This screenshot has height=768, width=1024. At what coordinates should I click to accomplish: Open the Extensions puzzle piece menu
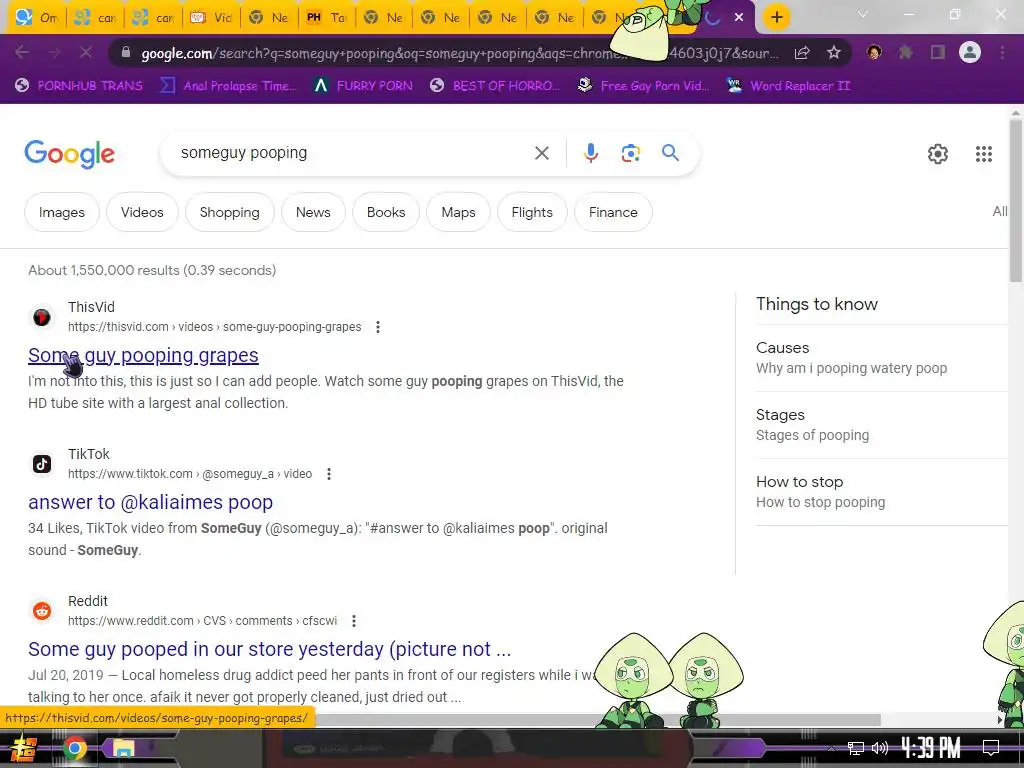coord(906,52)
